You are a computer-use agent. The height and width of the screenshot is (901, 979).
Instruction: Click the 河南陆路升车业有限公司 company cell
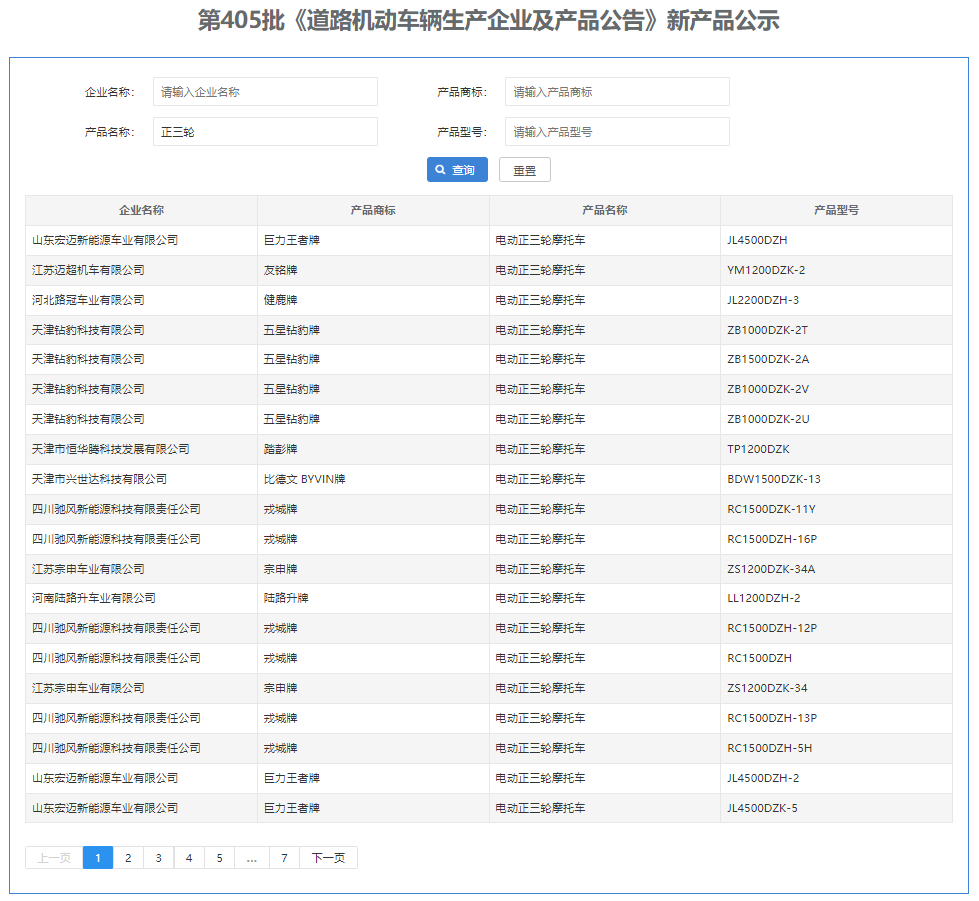click(94, 598)
